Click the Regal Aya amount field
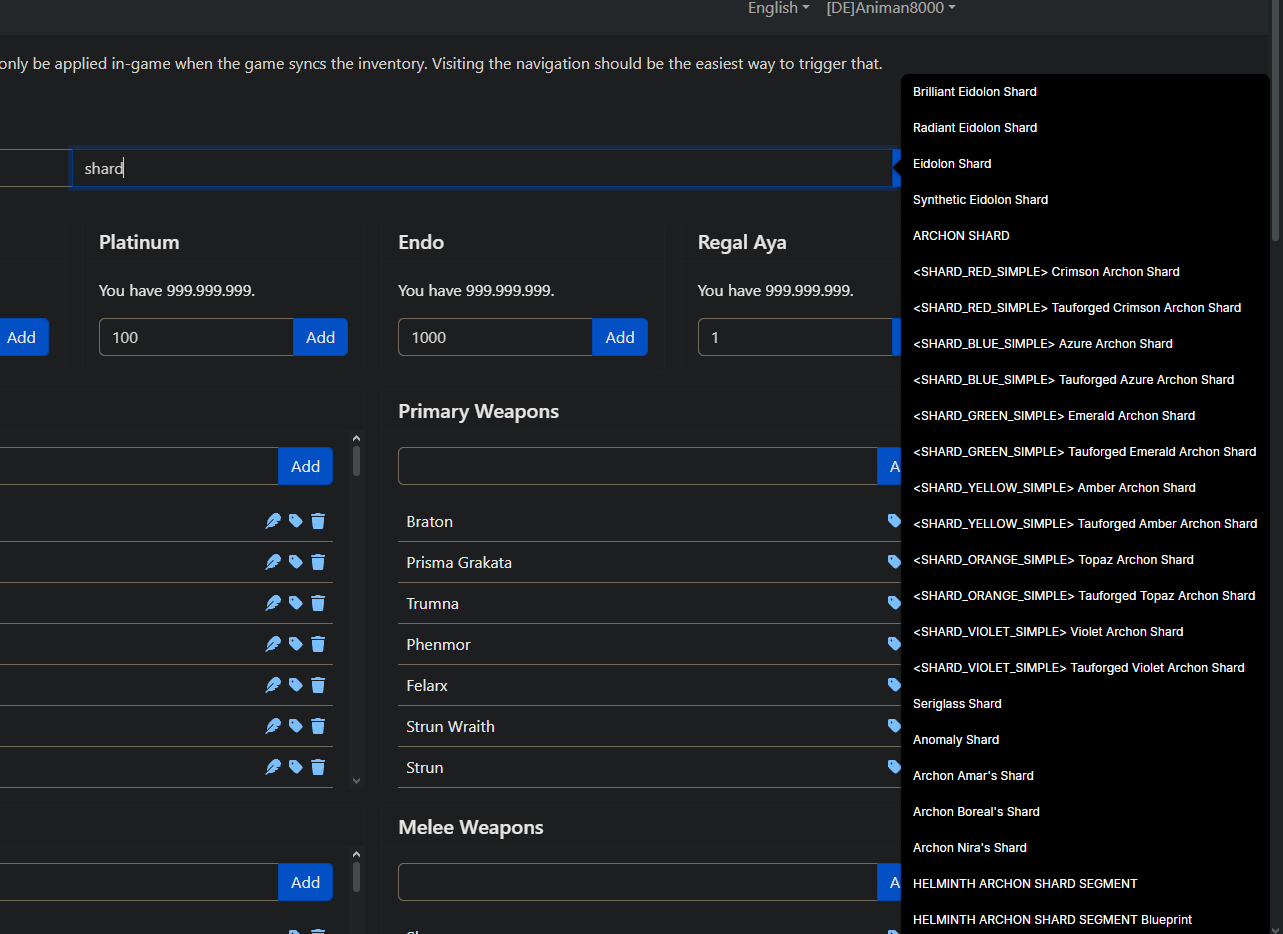Screen dimensions: 1283x934 [795, 338]
